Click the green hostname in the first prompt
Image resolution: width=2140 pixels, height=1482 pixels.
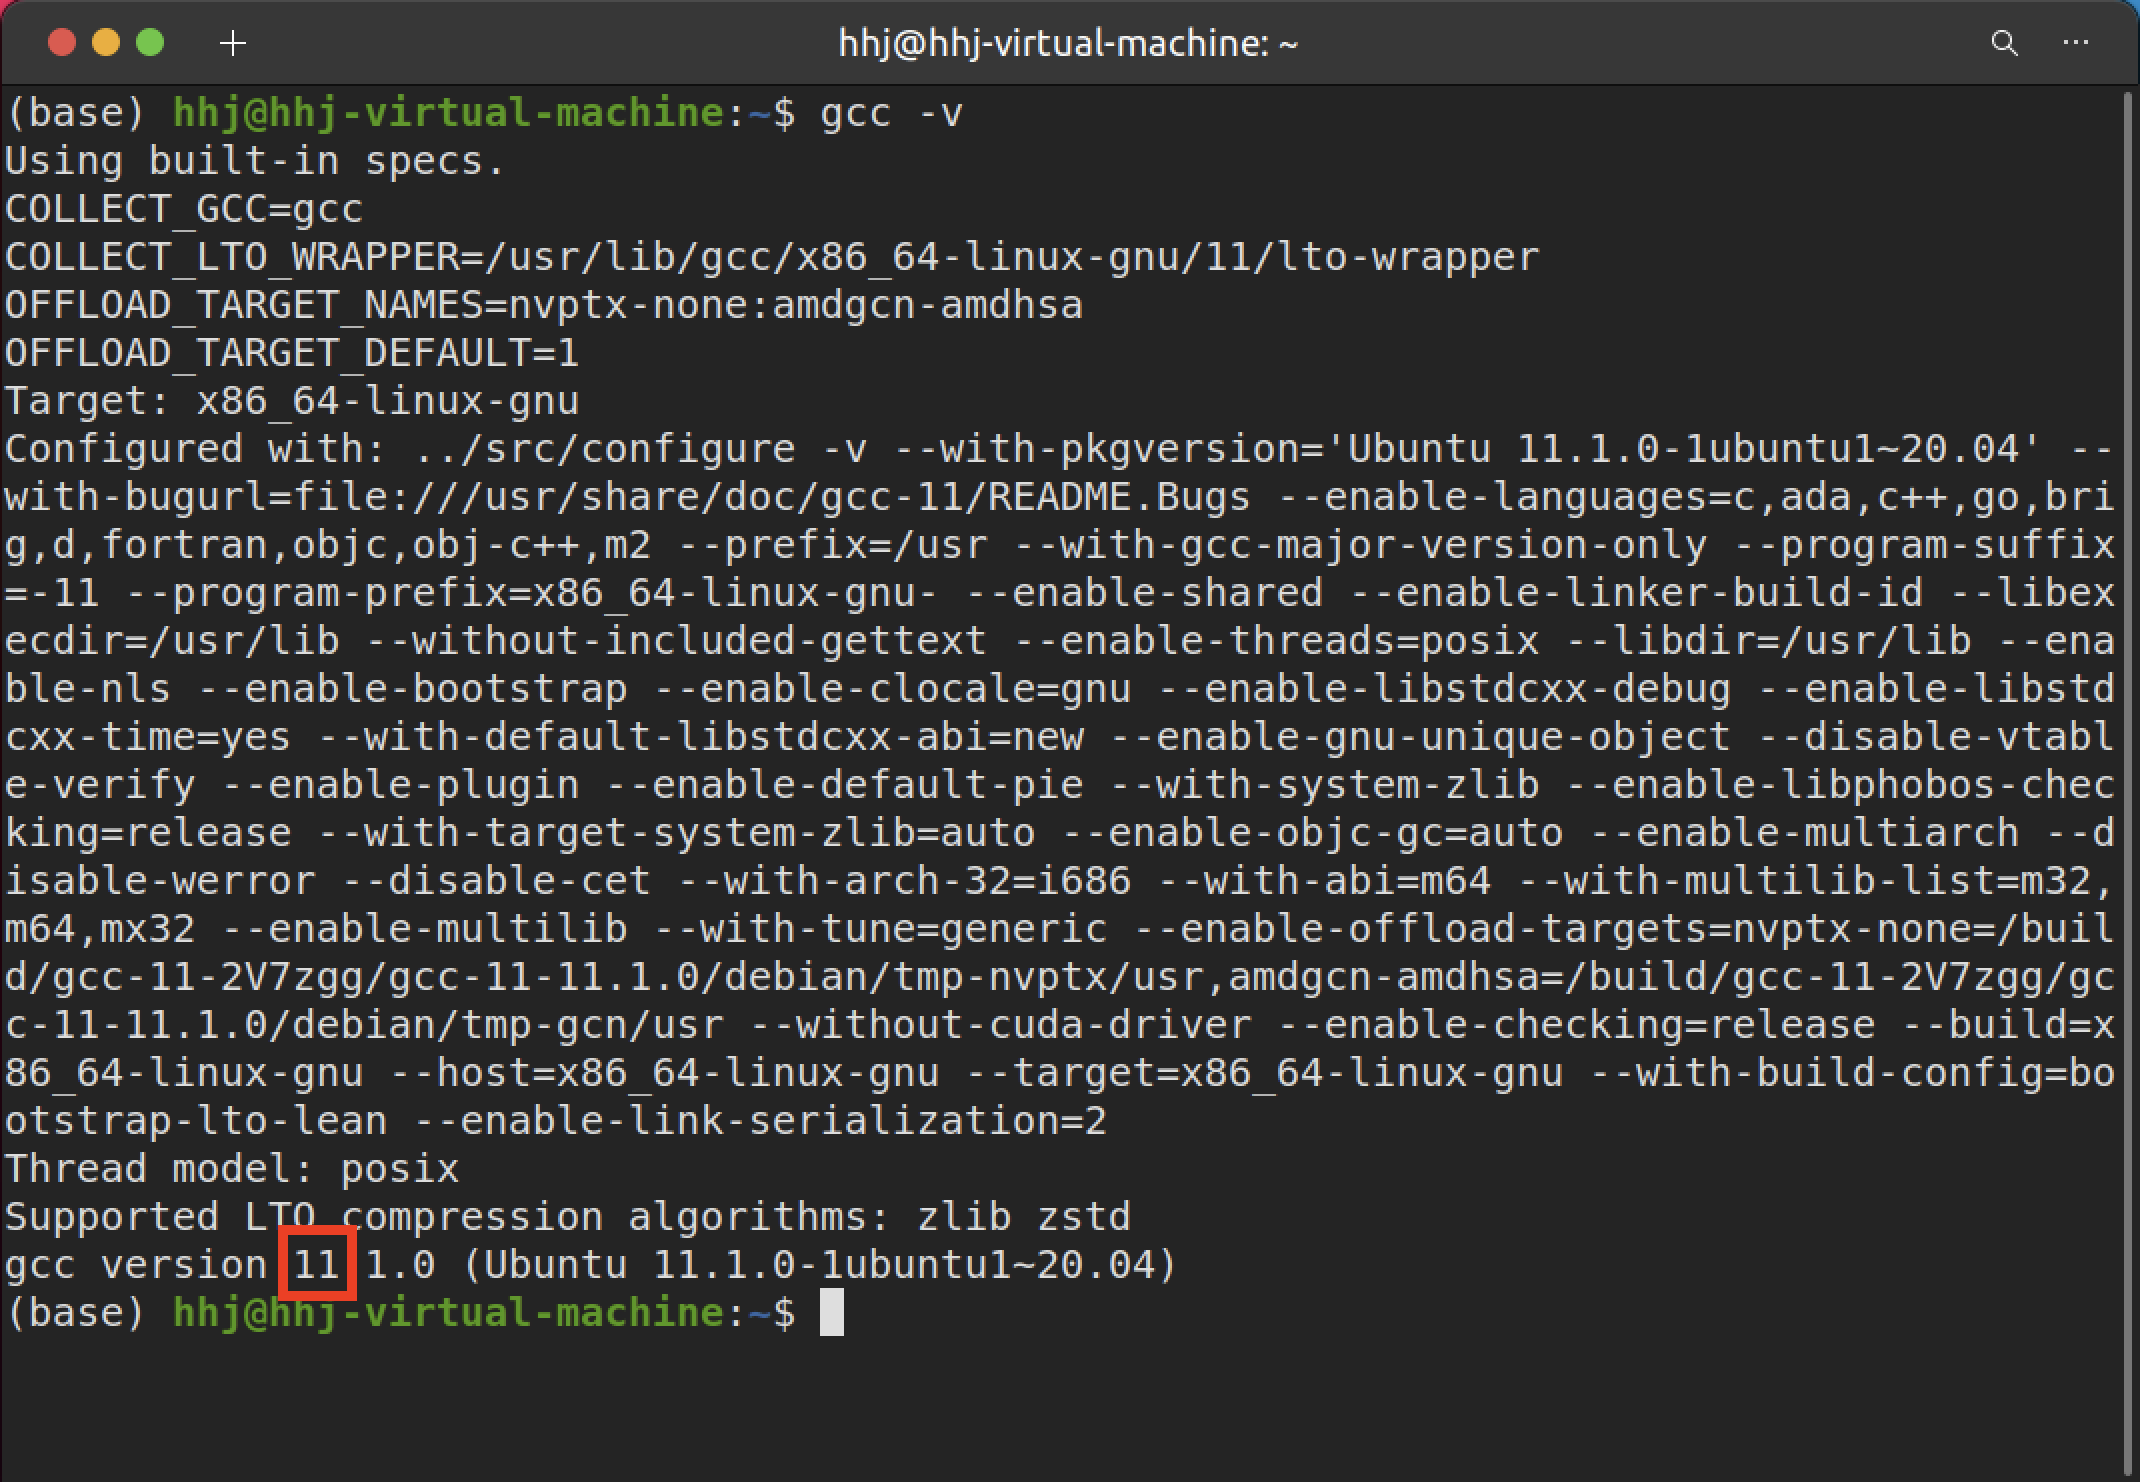pyautogui.click(x=448, y=113)
